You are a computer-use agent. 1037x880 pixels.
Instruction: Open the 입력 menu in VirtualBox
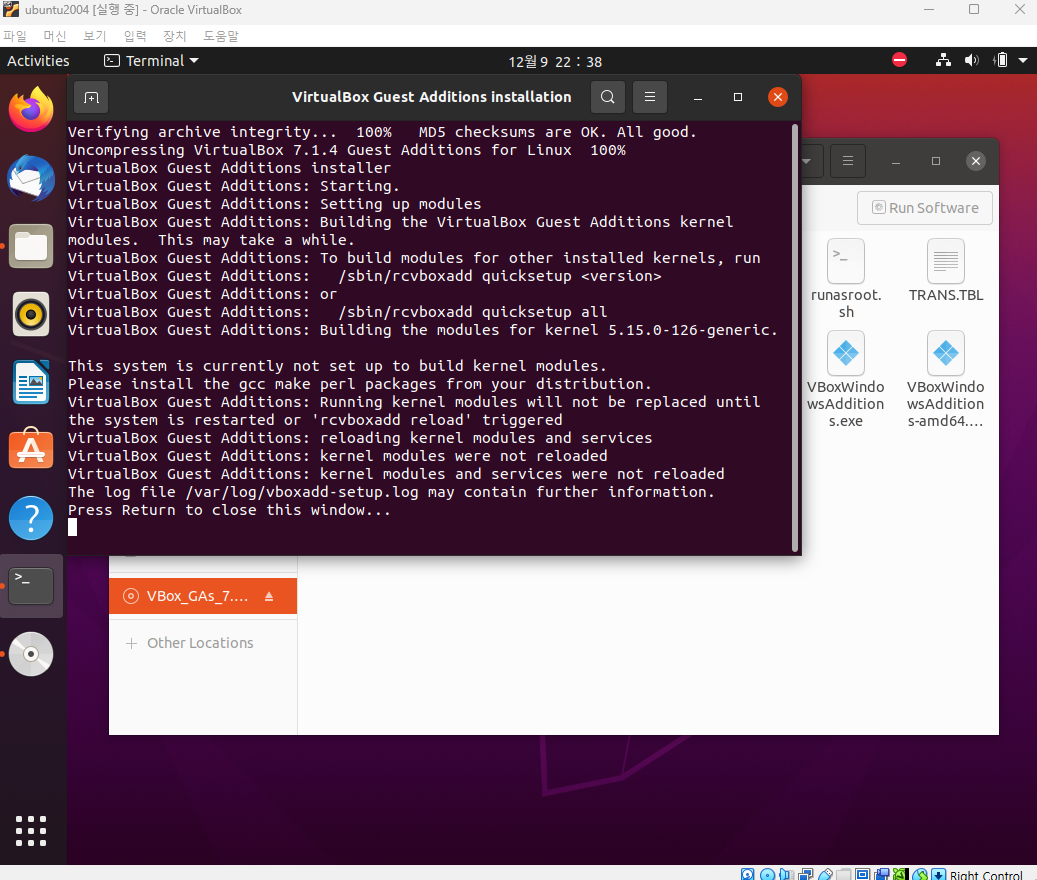(135, 36)
